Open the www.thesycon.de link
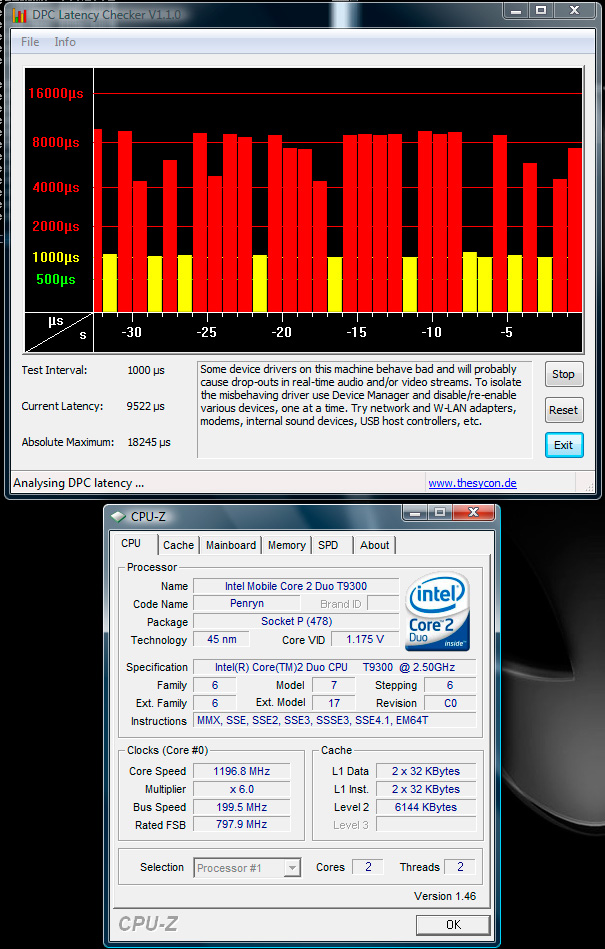The height and width of the screenshot is (949, 605). [473, 483]
